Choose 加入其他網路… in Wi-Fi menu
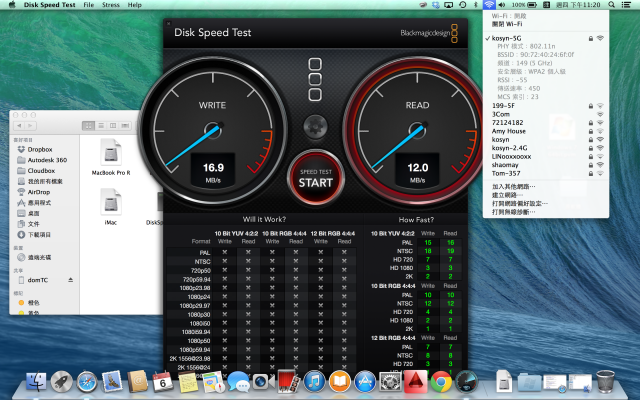The image size is (640, 400). click(x=546, y=187)
